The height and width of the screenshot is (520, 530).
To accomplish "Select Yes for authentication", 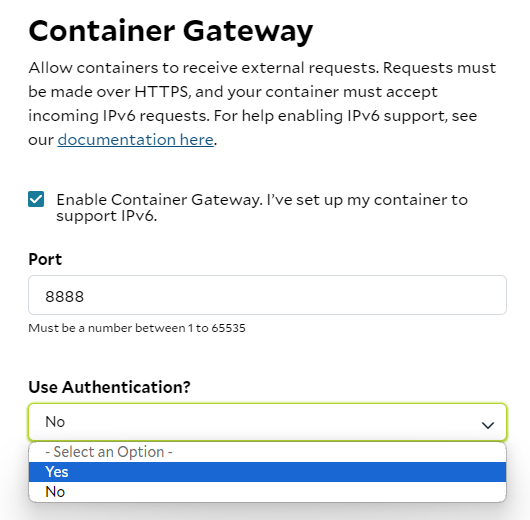I will [267, 472].
